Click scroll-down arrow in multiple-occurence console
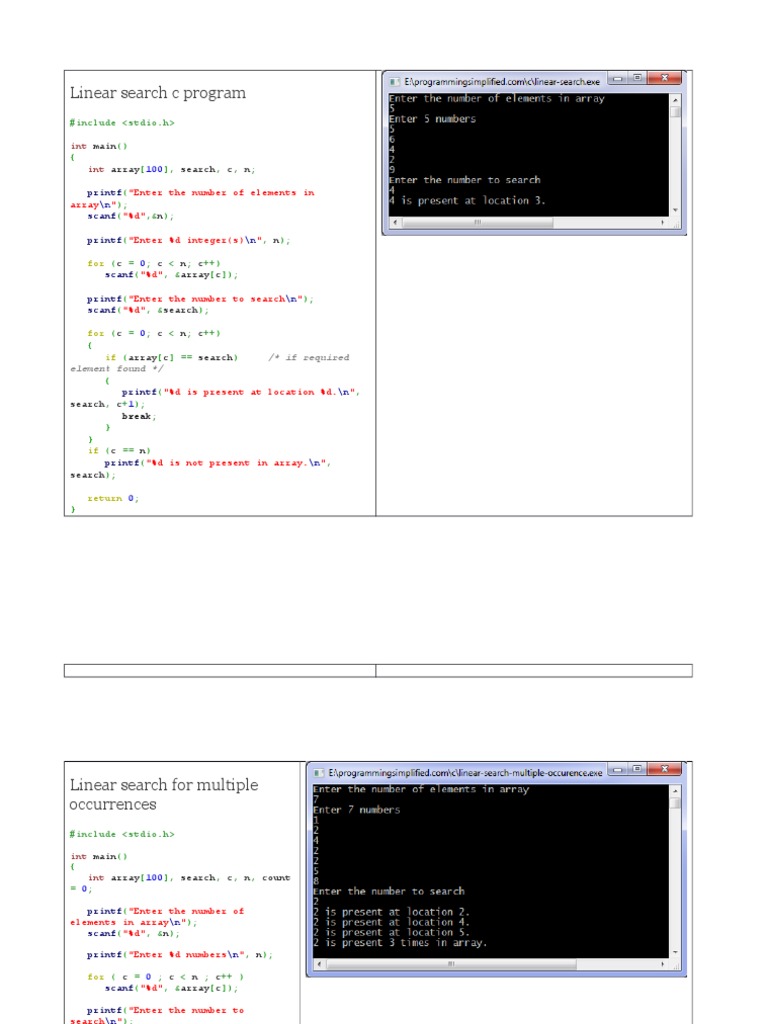The image size is (768, 1024). (x=675, y=953)
